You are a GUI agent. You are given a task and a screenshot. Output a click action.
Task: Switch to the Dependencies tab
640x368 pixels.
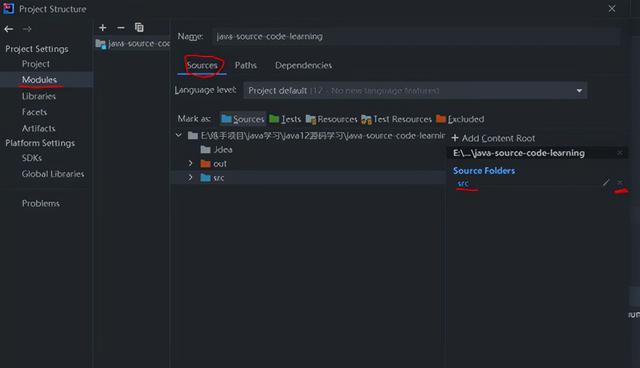[x=303, y=65]
